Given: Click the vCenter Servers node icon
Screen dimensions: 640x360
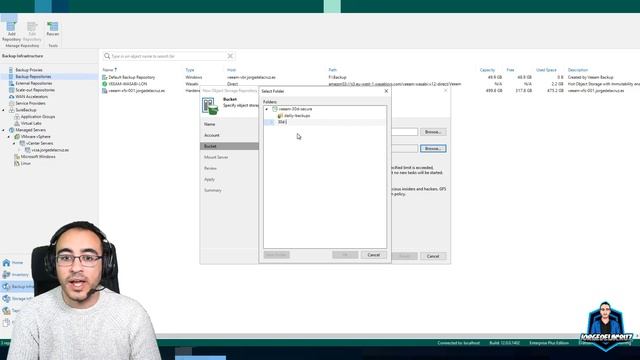Looking at the screenshot, I should click(x=22, y=143).
